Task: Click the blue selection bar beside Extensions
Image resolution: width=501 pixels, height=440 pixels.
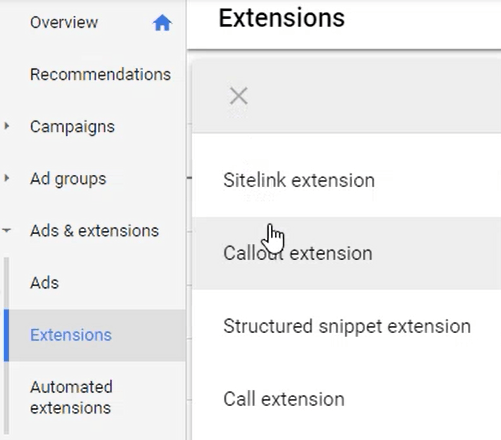Action: 6,335
